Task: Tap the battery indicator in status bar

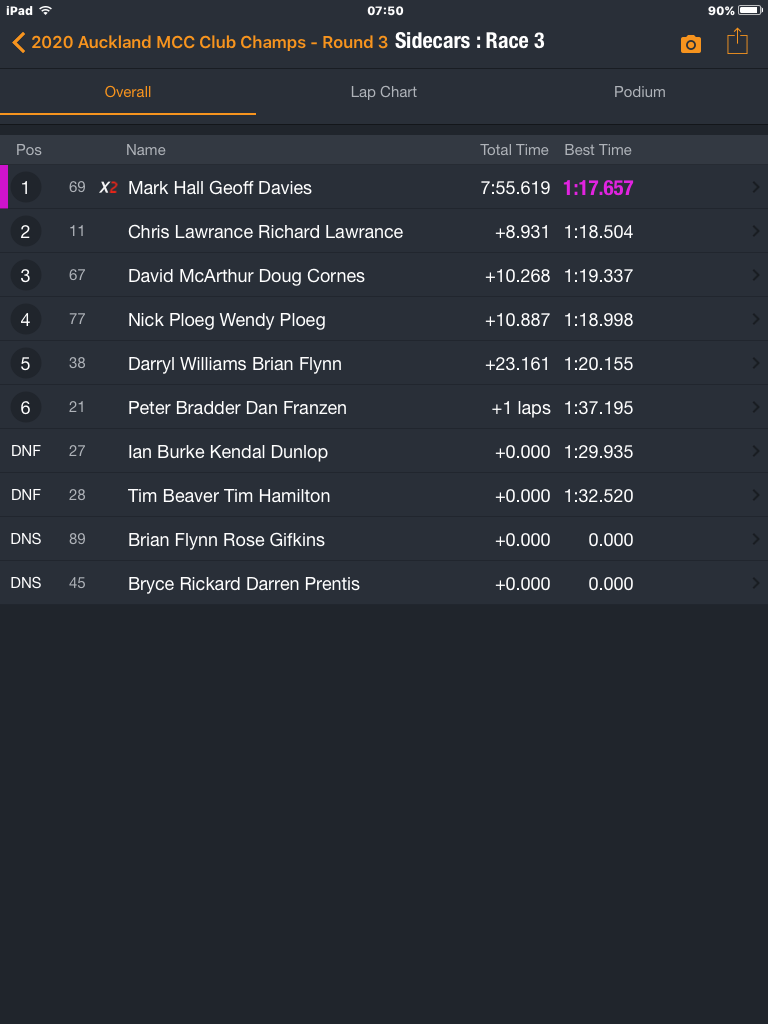Action: point(750,10)
